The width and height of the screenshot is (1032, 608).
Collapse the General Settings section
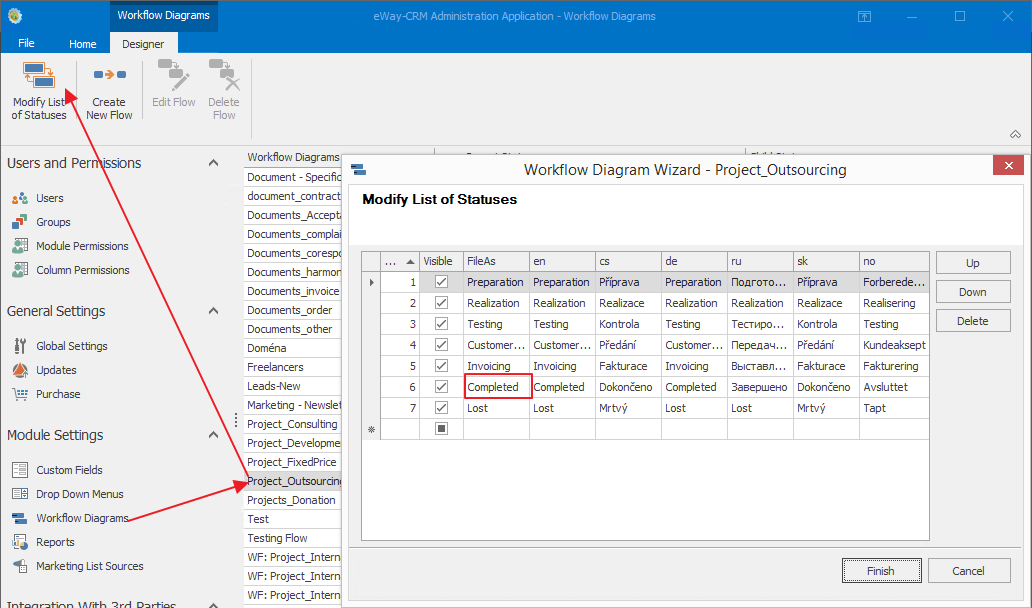coord(213,311)
